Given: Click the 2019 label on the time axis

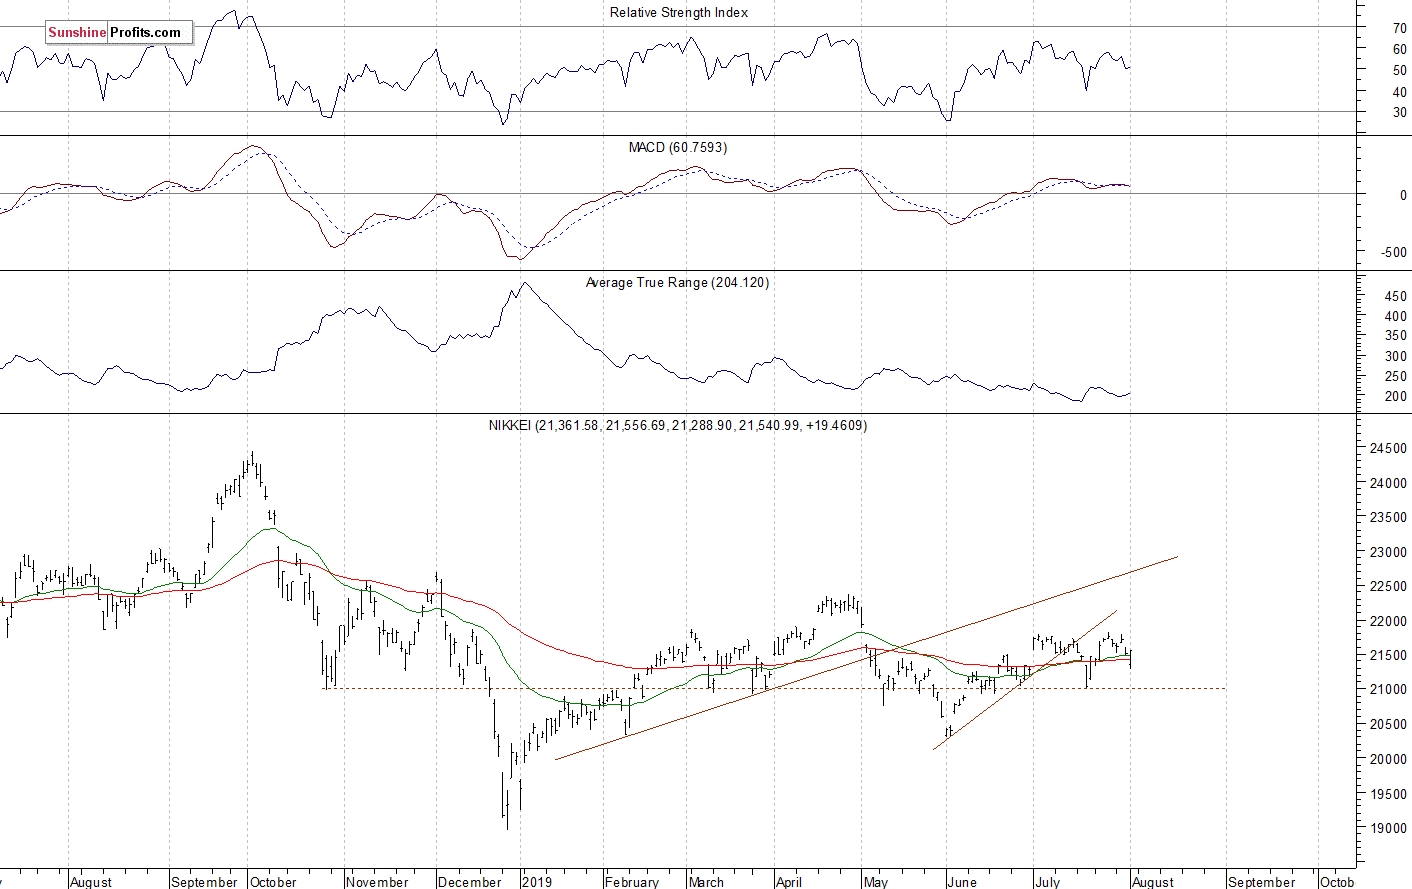Looking at the screenshot, I should point(537,882).
